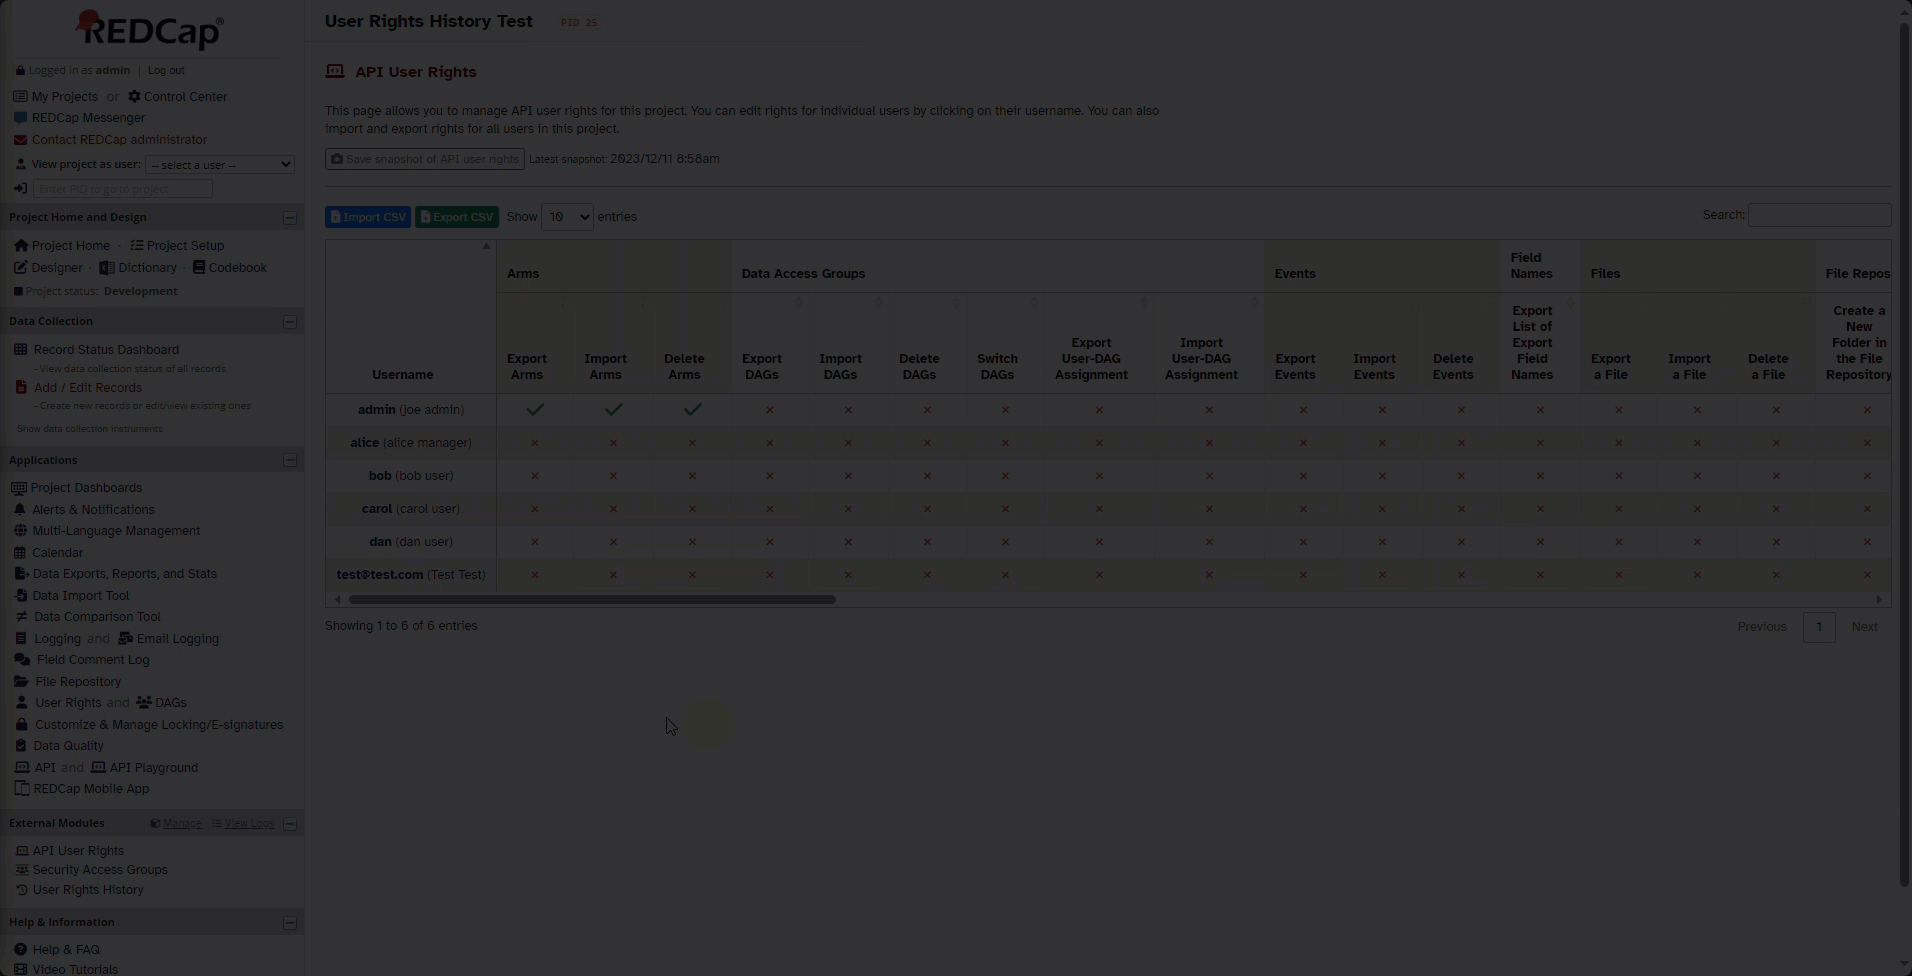1912x976 pixels.
Task: Toggle admin's Import Arms checkmark
Action: click(613, 409)
